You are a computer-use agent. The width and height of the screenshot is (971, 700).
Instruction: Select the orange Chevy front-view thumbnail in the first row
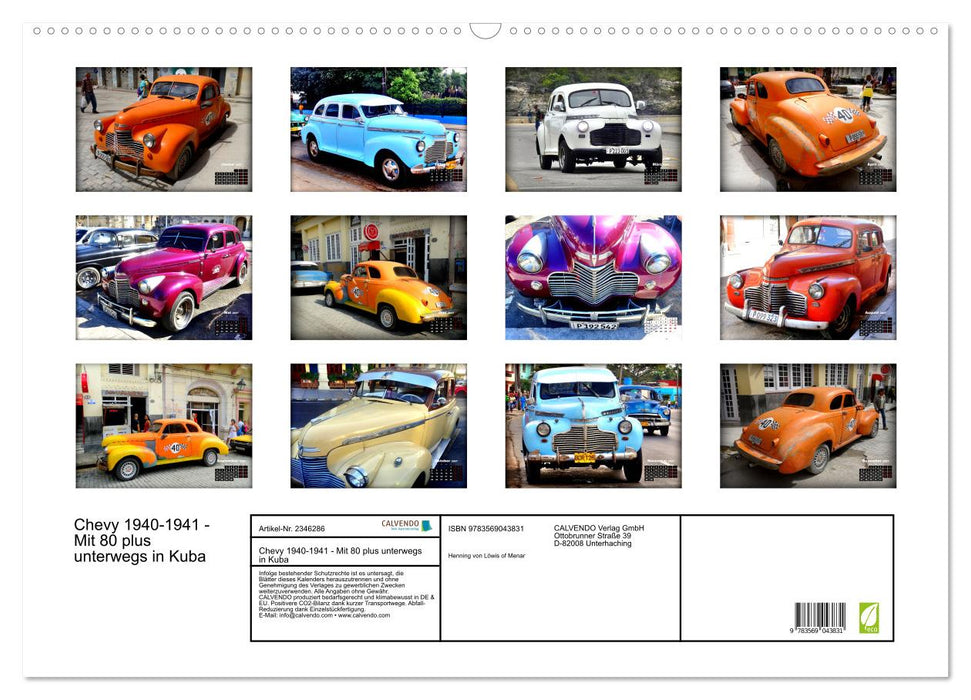click(x=163, y=129)
